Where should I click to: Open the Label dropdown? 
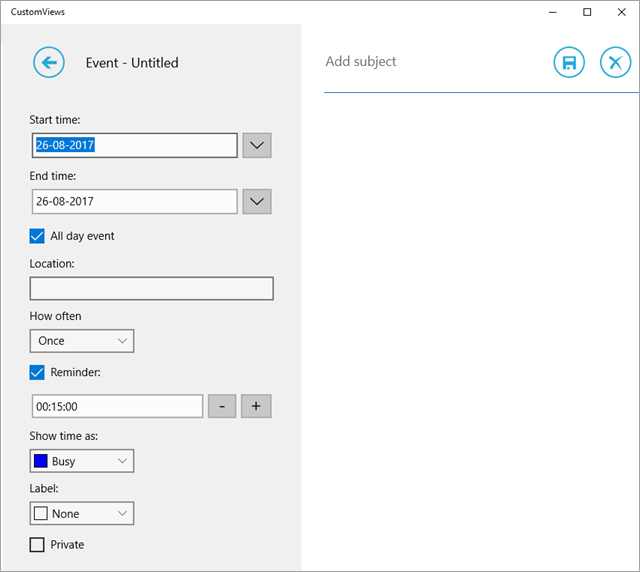coord(82,513)
